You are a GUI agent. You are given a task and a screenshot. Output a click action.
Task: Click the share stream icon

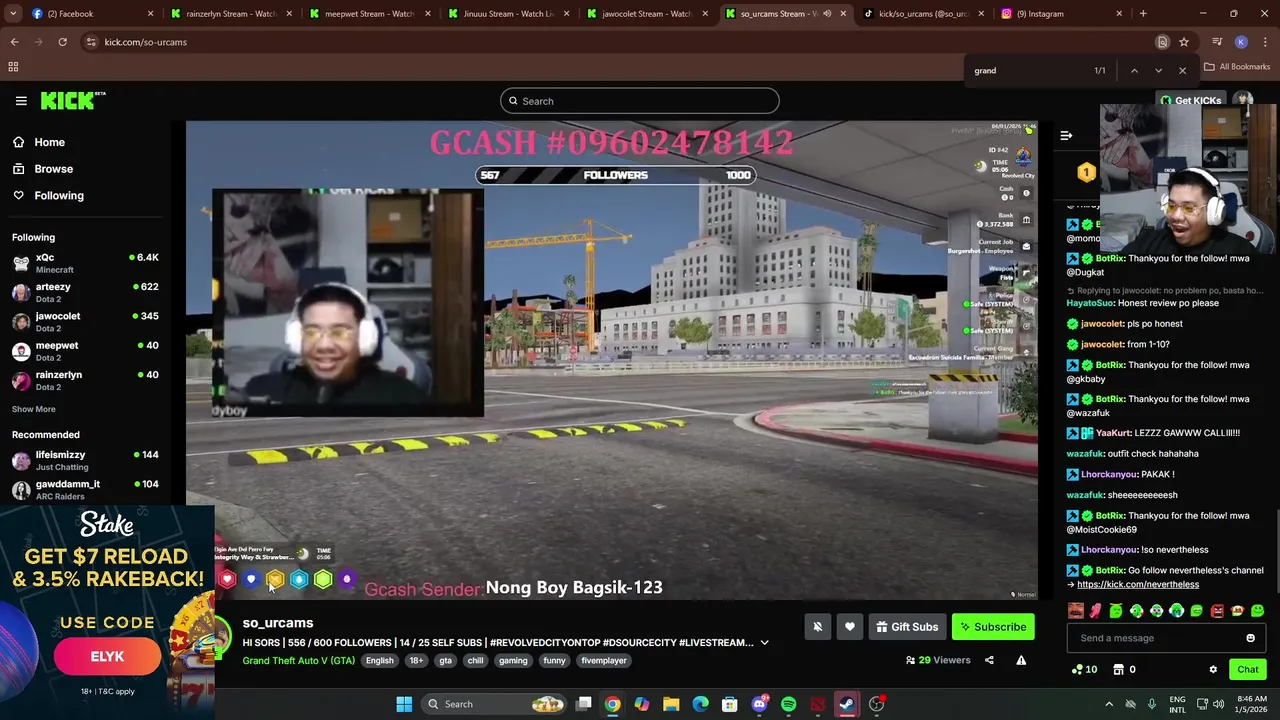(x=989, y=660)
